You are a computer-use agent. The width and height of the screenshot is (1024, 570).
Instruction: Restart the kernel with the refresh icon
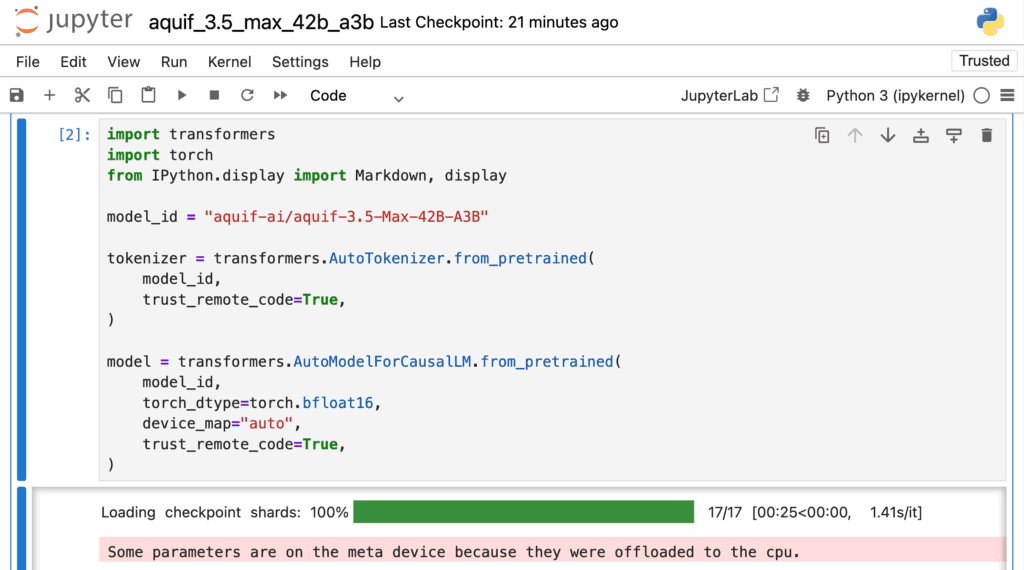pos(247,95)
